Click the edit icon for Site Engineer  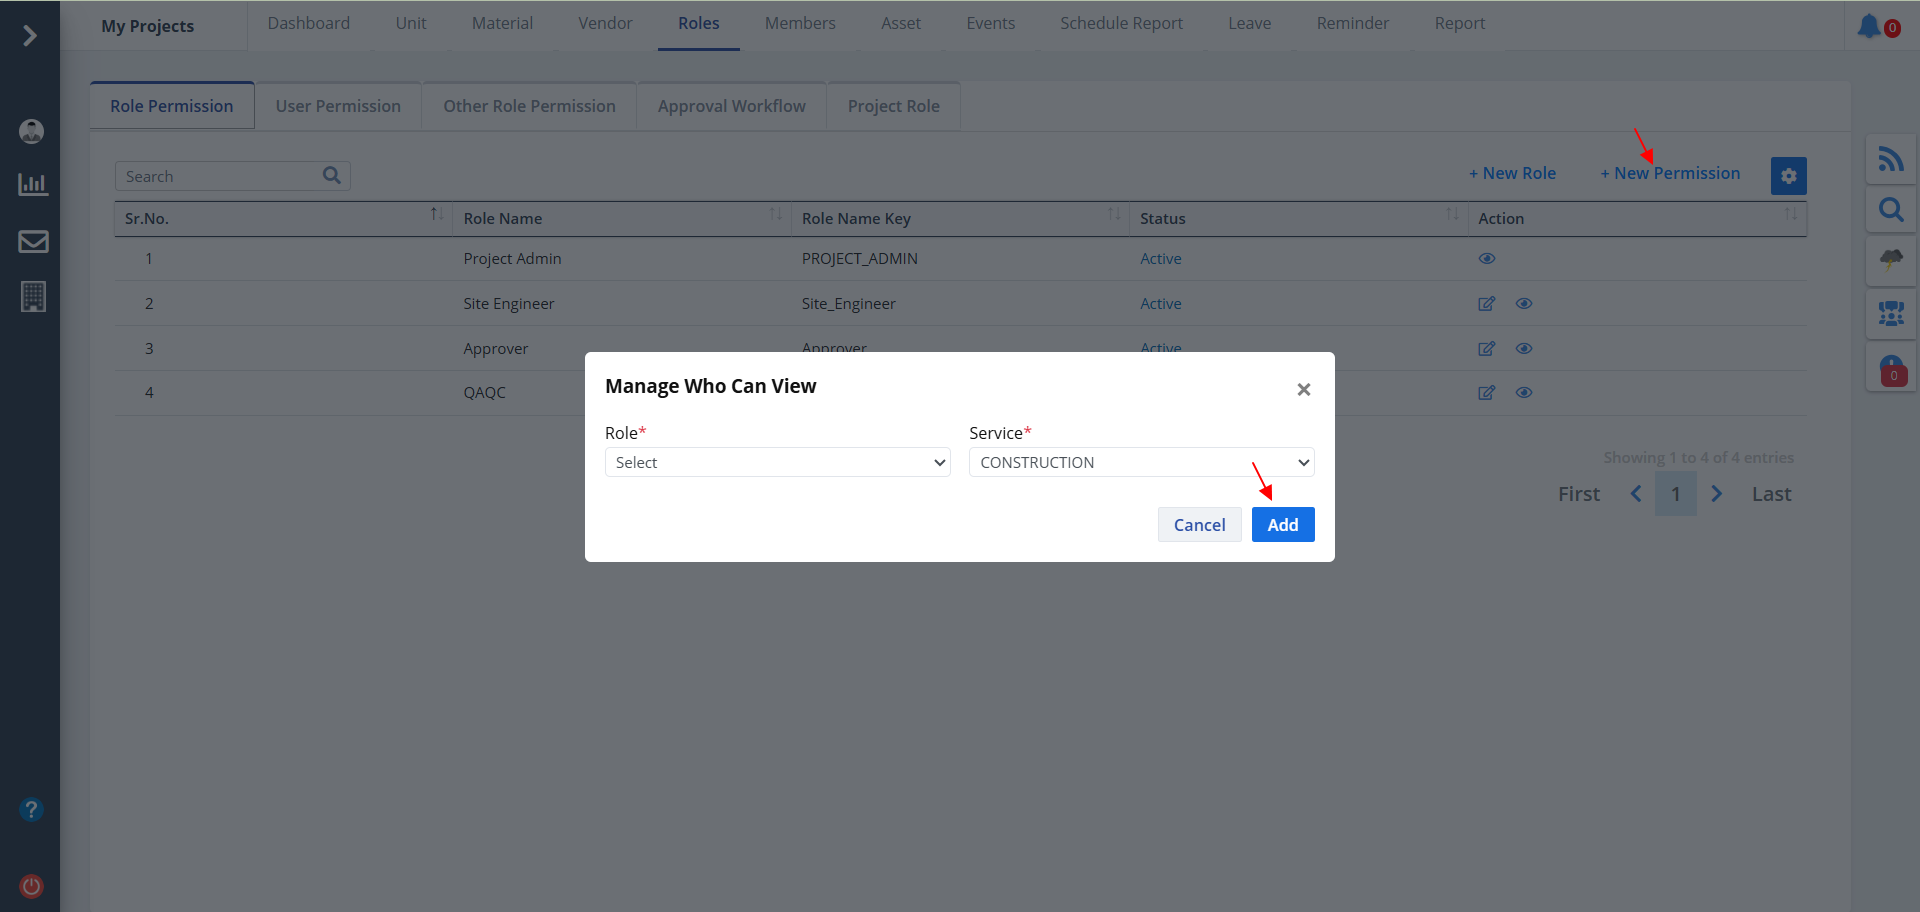[1486, 304]
